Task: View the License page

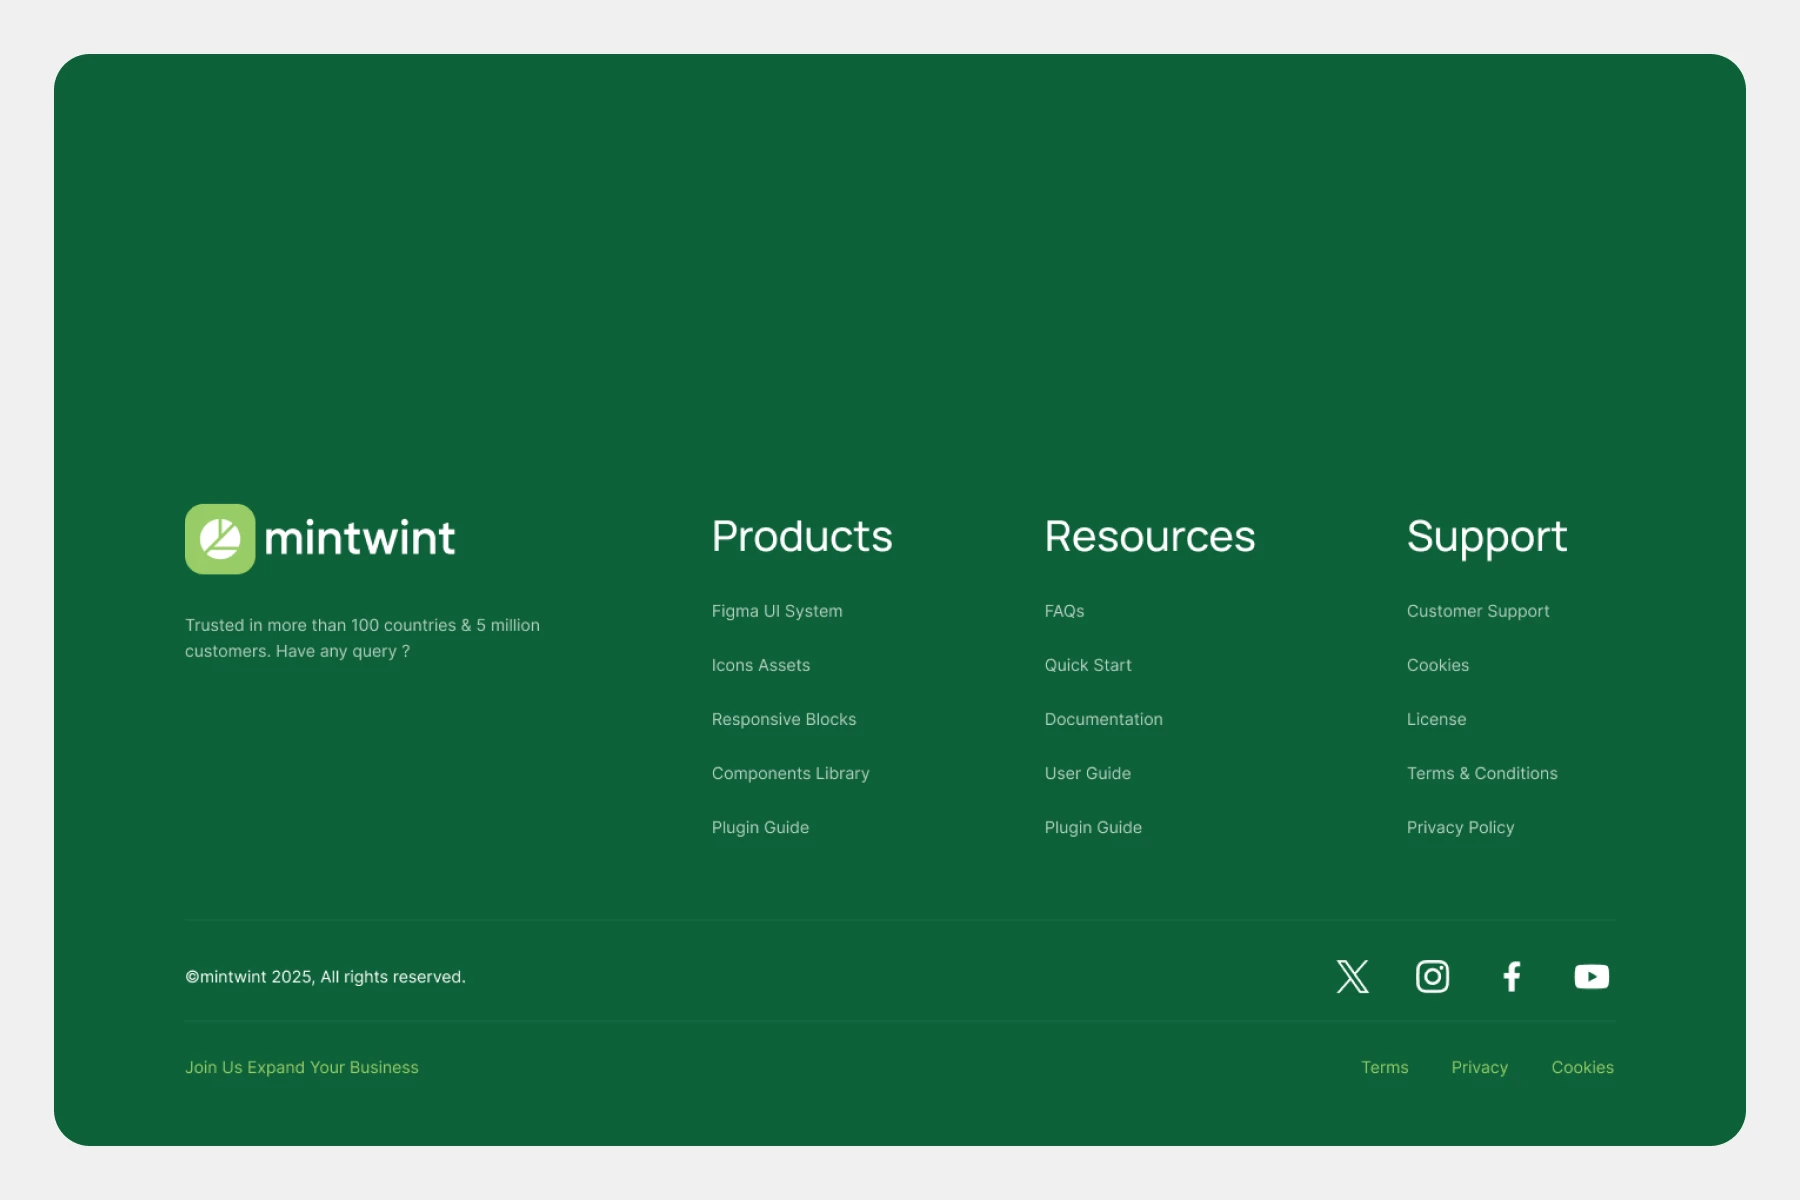Action: pos(1436,719)
